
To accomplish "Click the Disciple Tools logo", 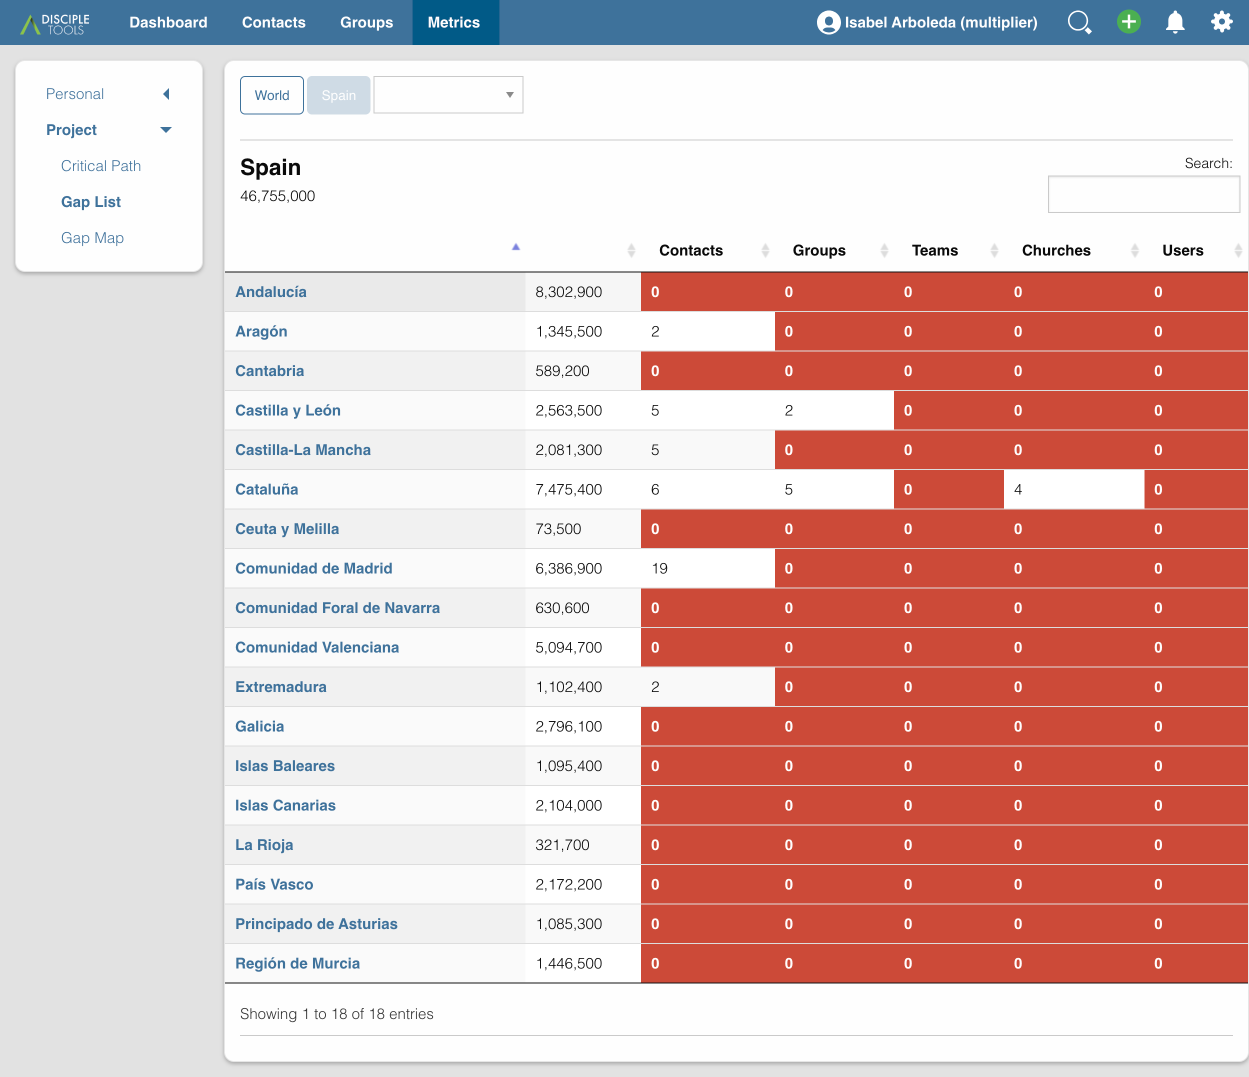I will [x=55, y=22].
